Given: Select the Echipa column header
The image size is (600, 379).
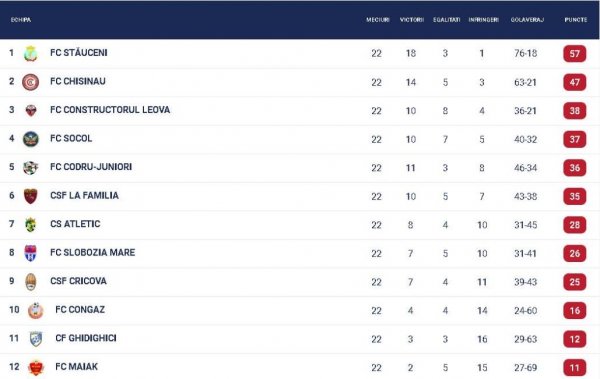Looking at the screenshot, I should tap(21, 20).
